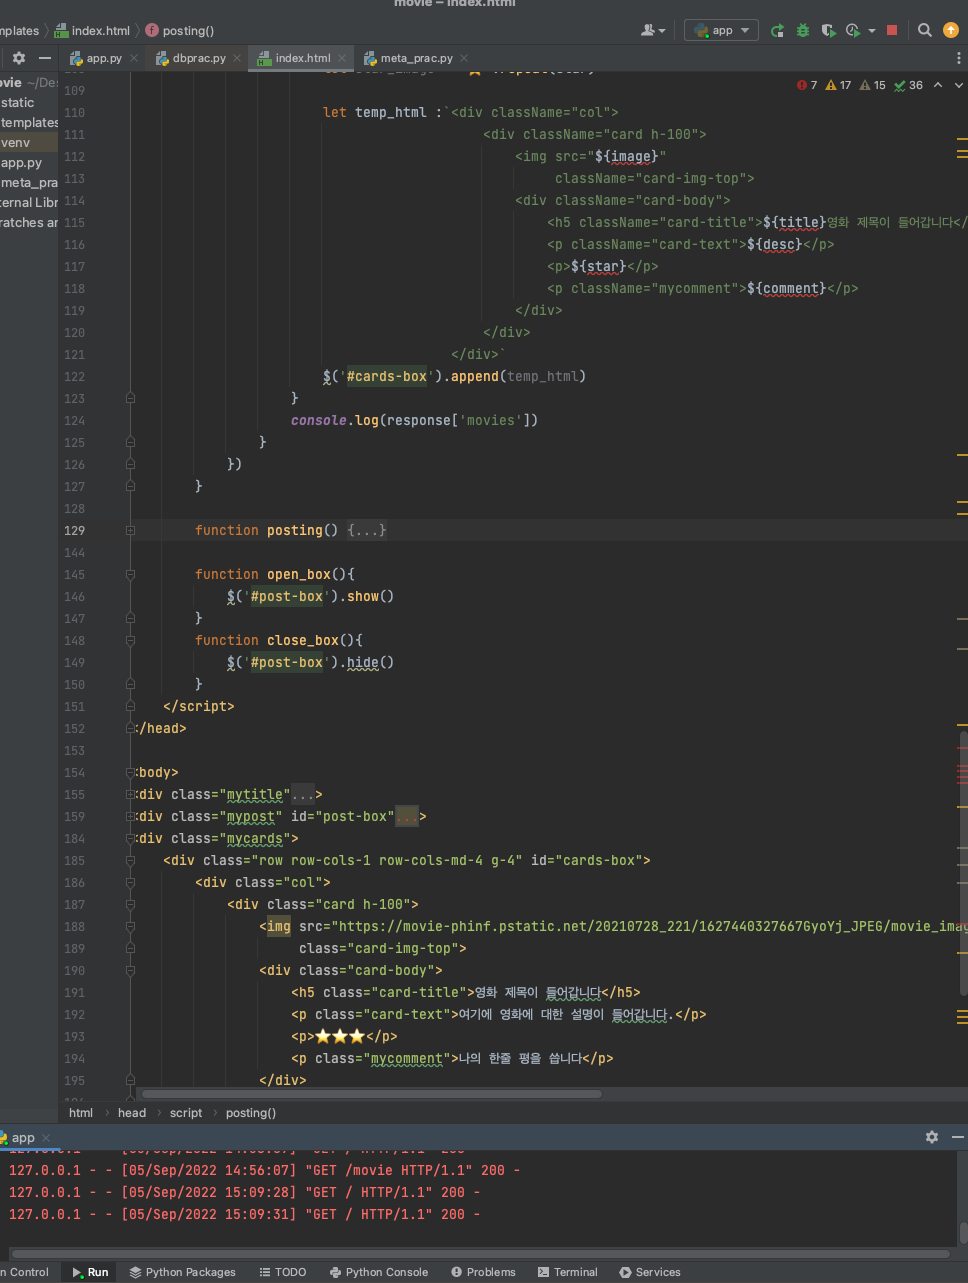Close the app tab in Run panel
The width and height of the screenshot is (968, 1283).
46,1138
